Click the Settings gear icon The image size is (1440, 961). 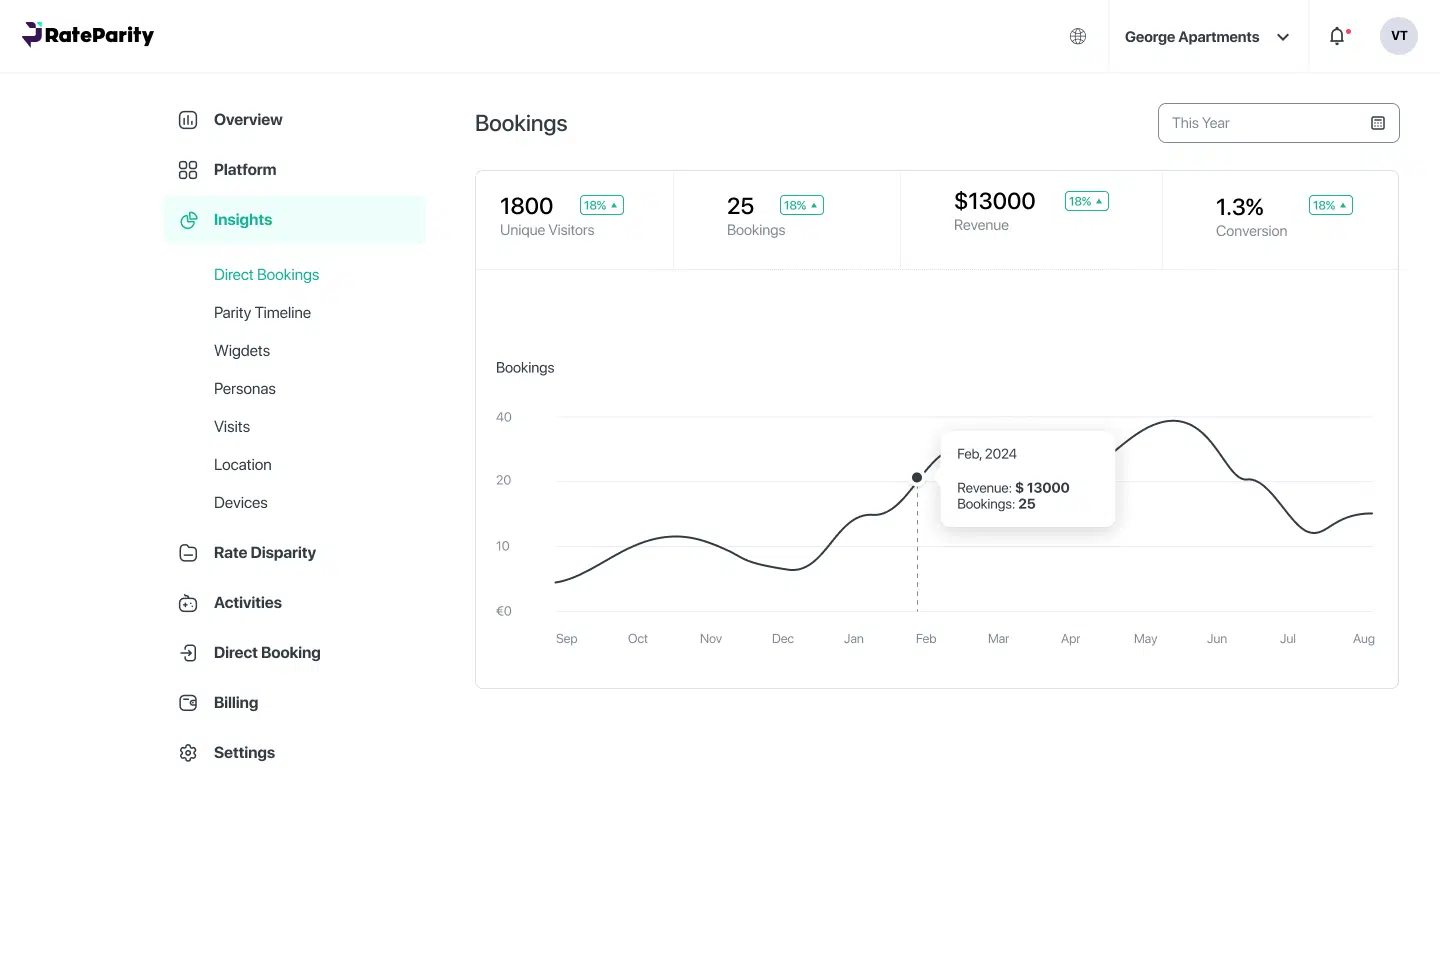point(188,753)
